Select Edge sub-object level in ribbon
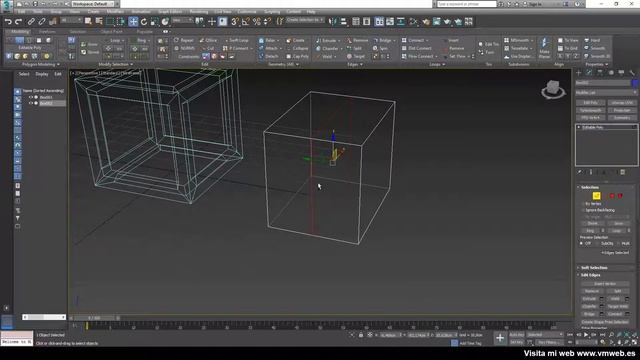The height and width of the screenshot is (360, 640). click(x=20, y=40)
